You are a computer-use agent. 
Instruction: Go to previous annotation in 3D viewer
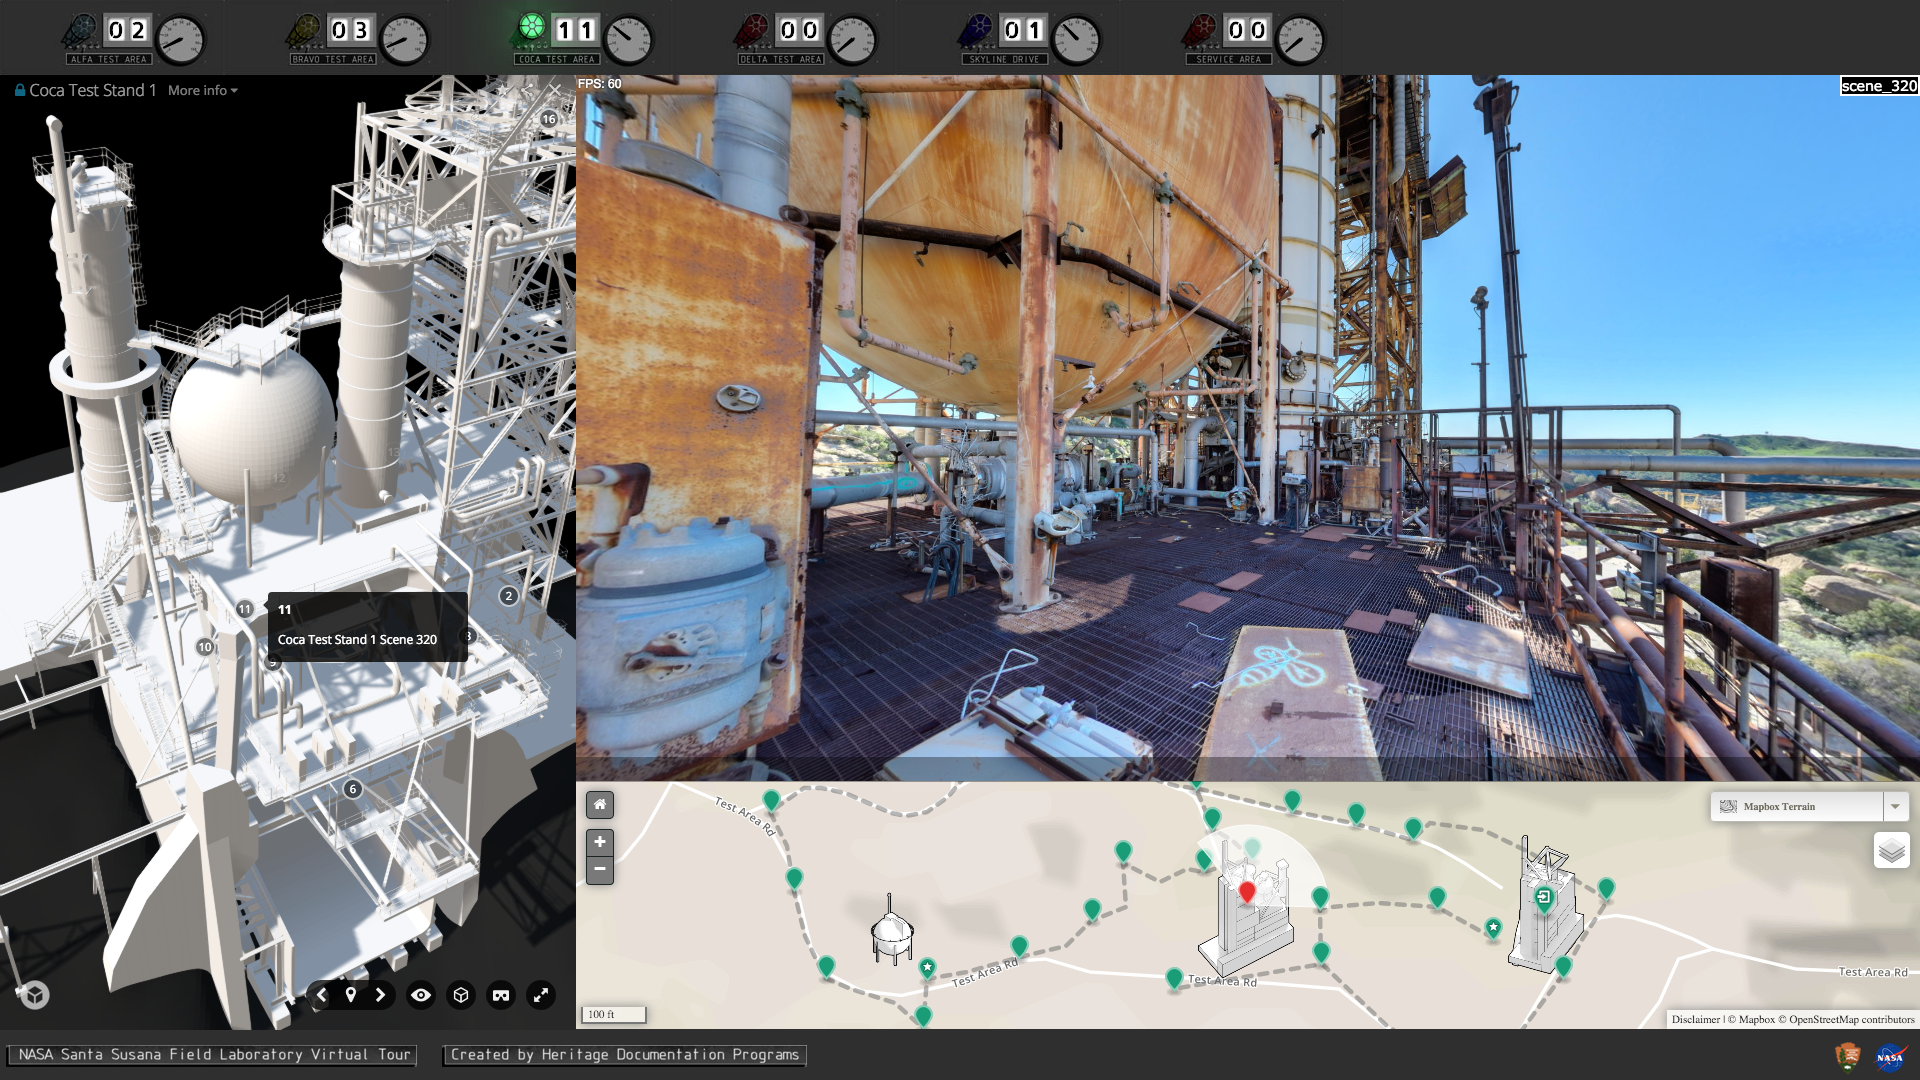click(x=322, y=995)
